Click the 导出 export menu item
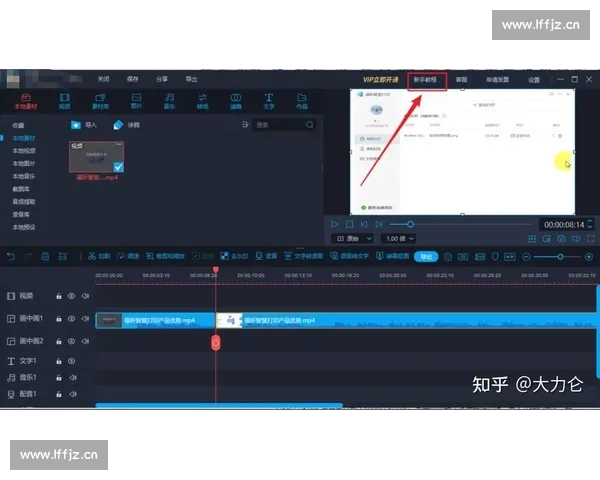The width and height of the screenshot is (600, 480). click(191, 79)
